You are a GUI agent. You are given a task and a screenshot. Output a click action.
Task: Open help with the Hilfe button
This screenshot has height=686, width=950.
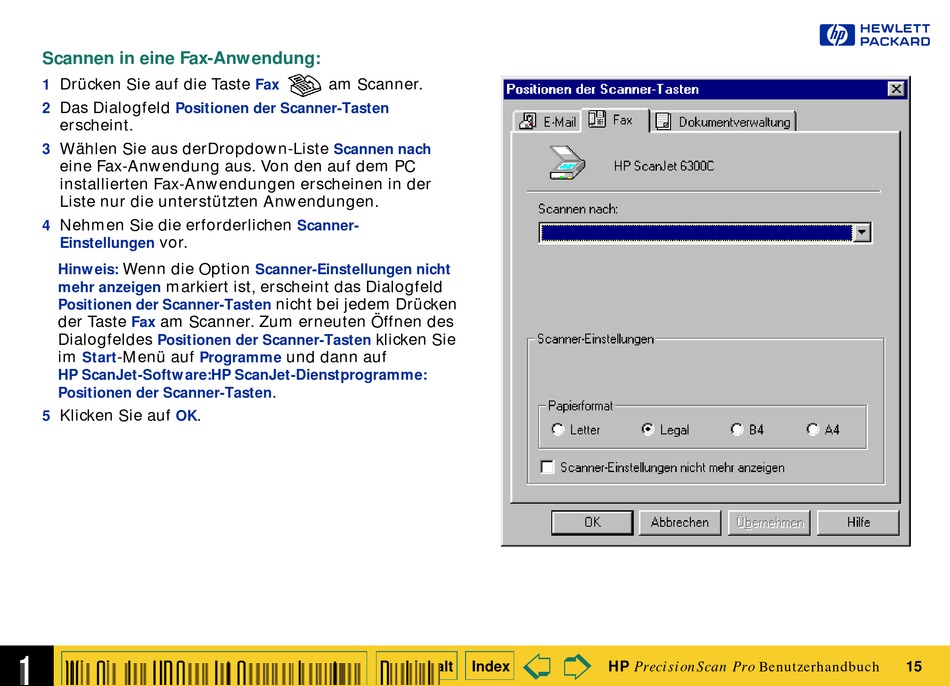pos(858,522)
